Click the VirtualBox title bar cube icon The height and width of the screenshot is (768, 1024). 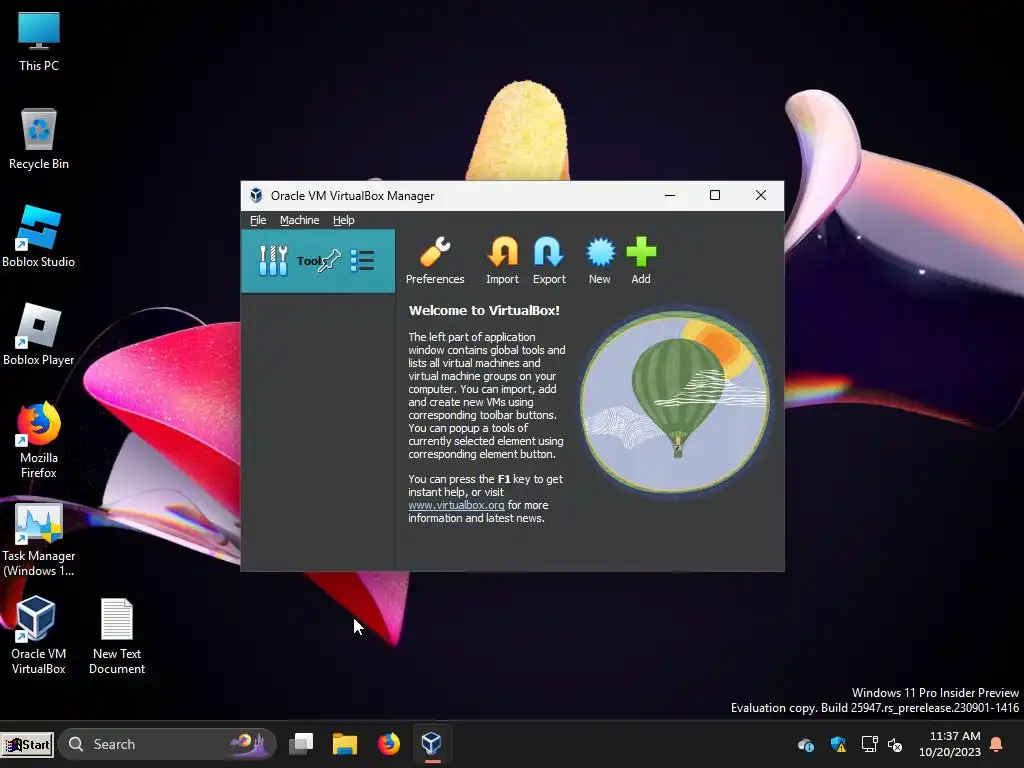pos(256,195)
